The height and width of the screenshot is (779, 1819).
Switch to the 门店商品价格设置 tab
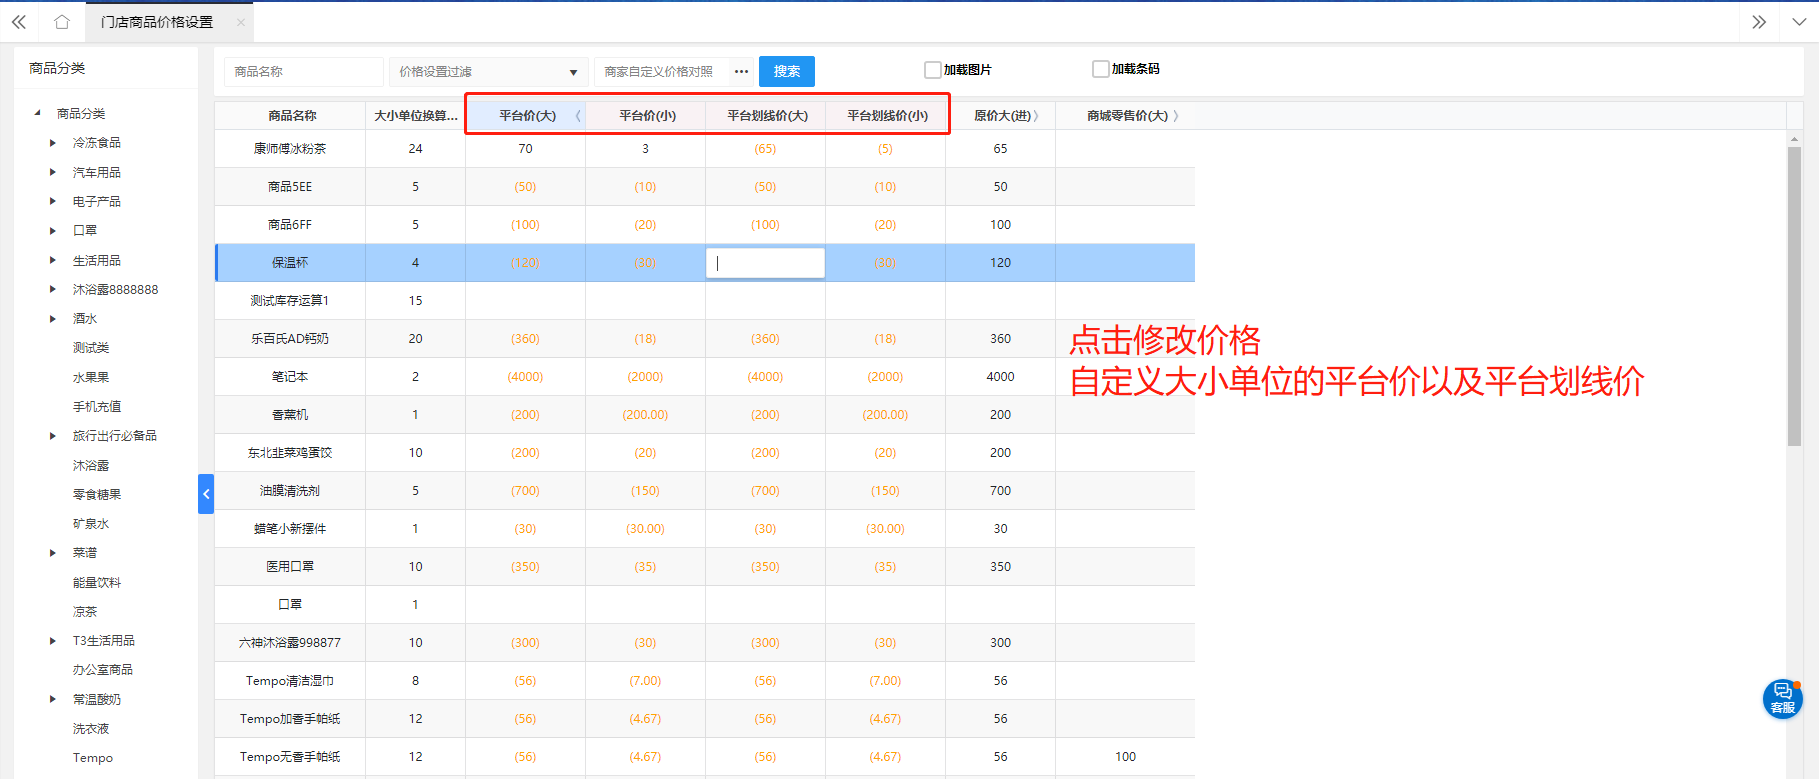pyautogui.click(x=157, y=22)
